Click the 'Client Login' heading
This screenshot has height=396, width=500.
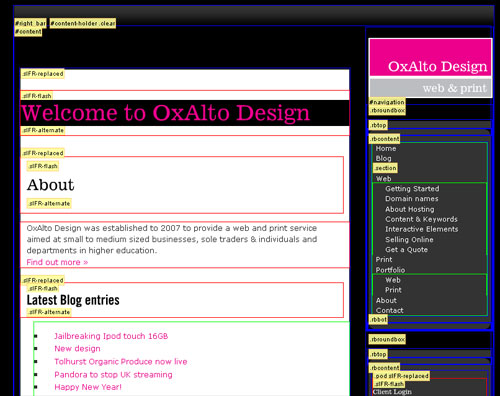click(392, 392)
